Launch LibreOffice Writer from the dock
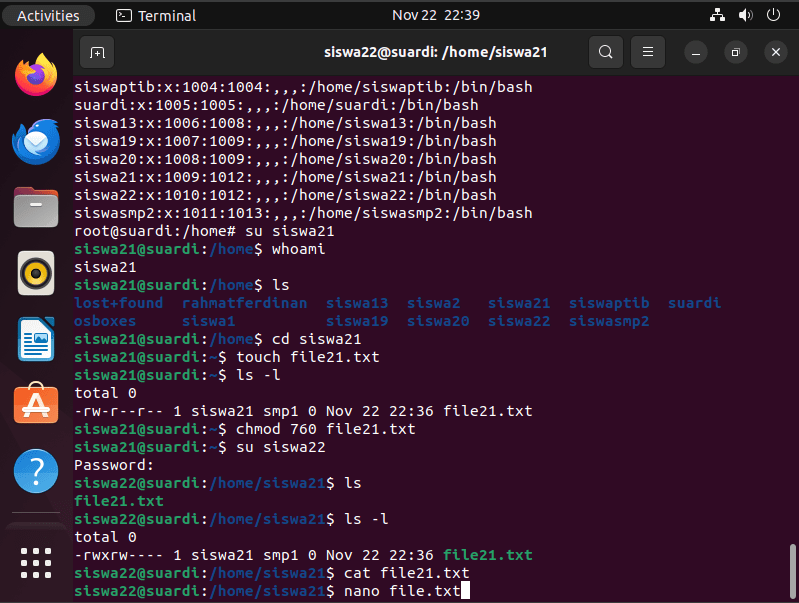The width and height of the screenshot is (799, 603). coord(36,339)
